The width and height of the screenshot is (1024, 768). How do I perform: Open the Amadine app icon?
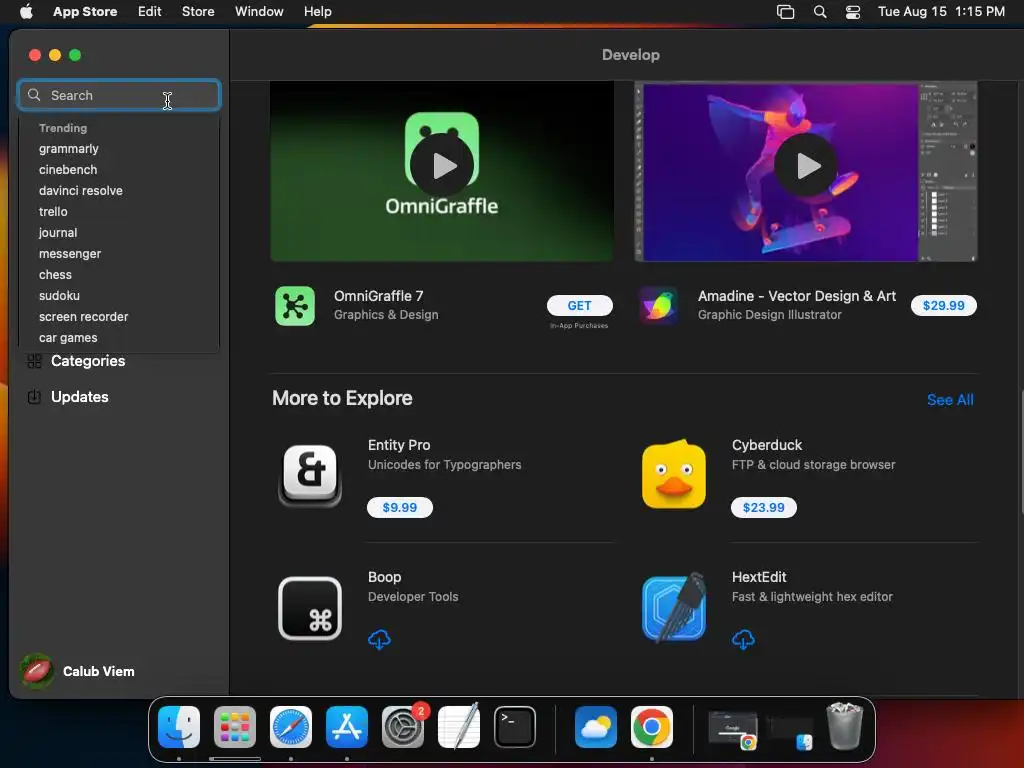[x=658, y=306]
